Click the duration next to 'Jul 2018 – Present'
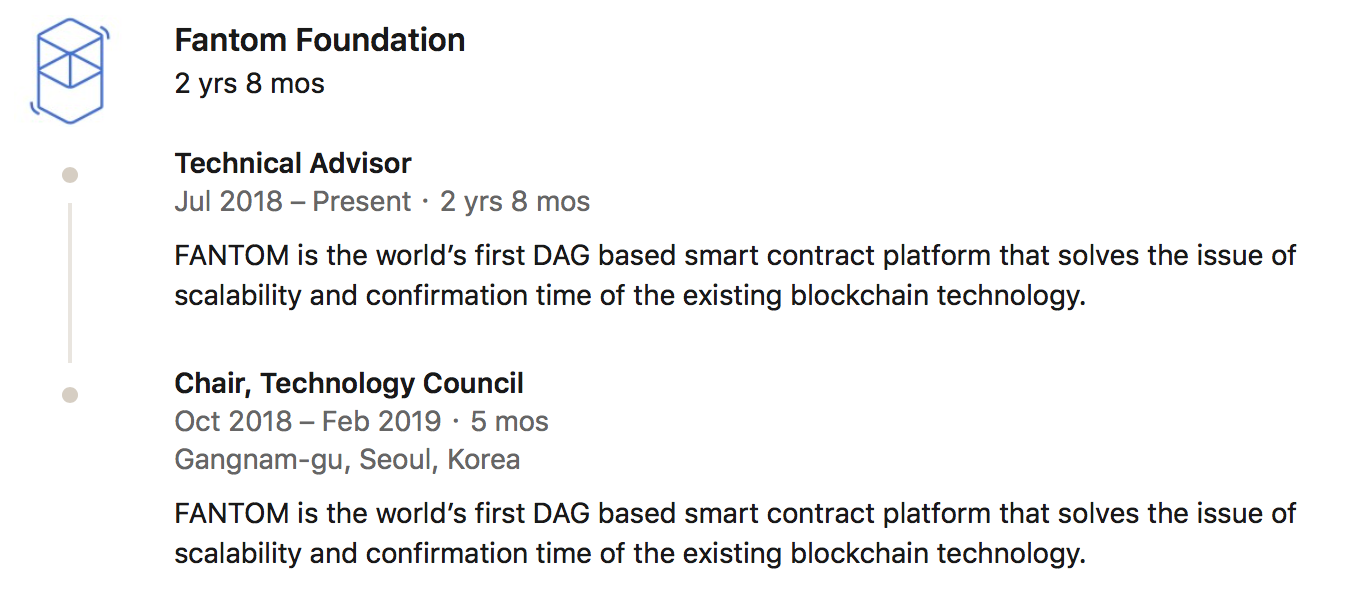 tap(515, 202)
